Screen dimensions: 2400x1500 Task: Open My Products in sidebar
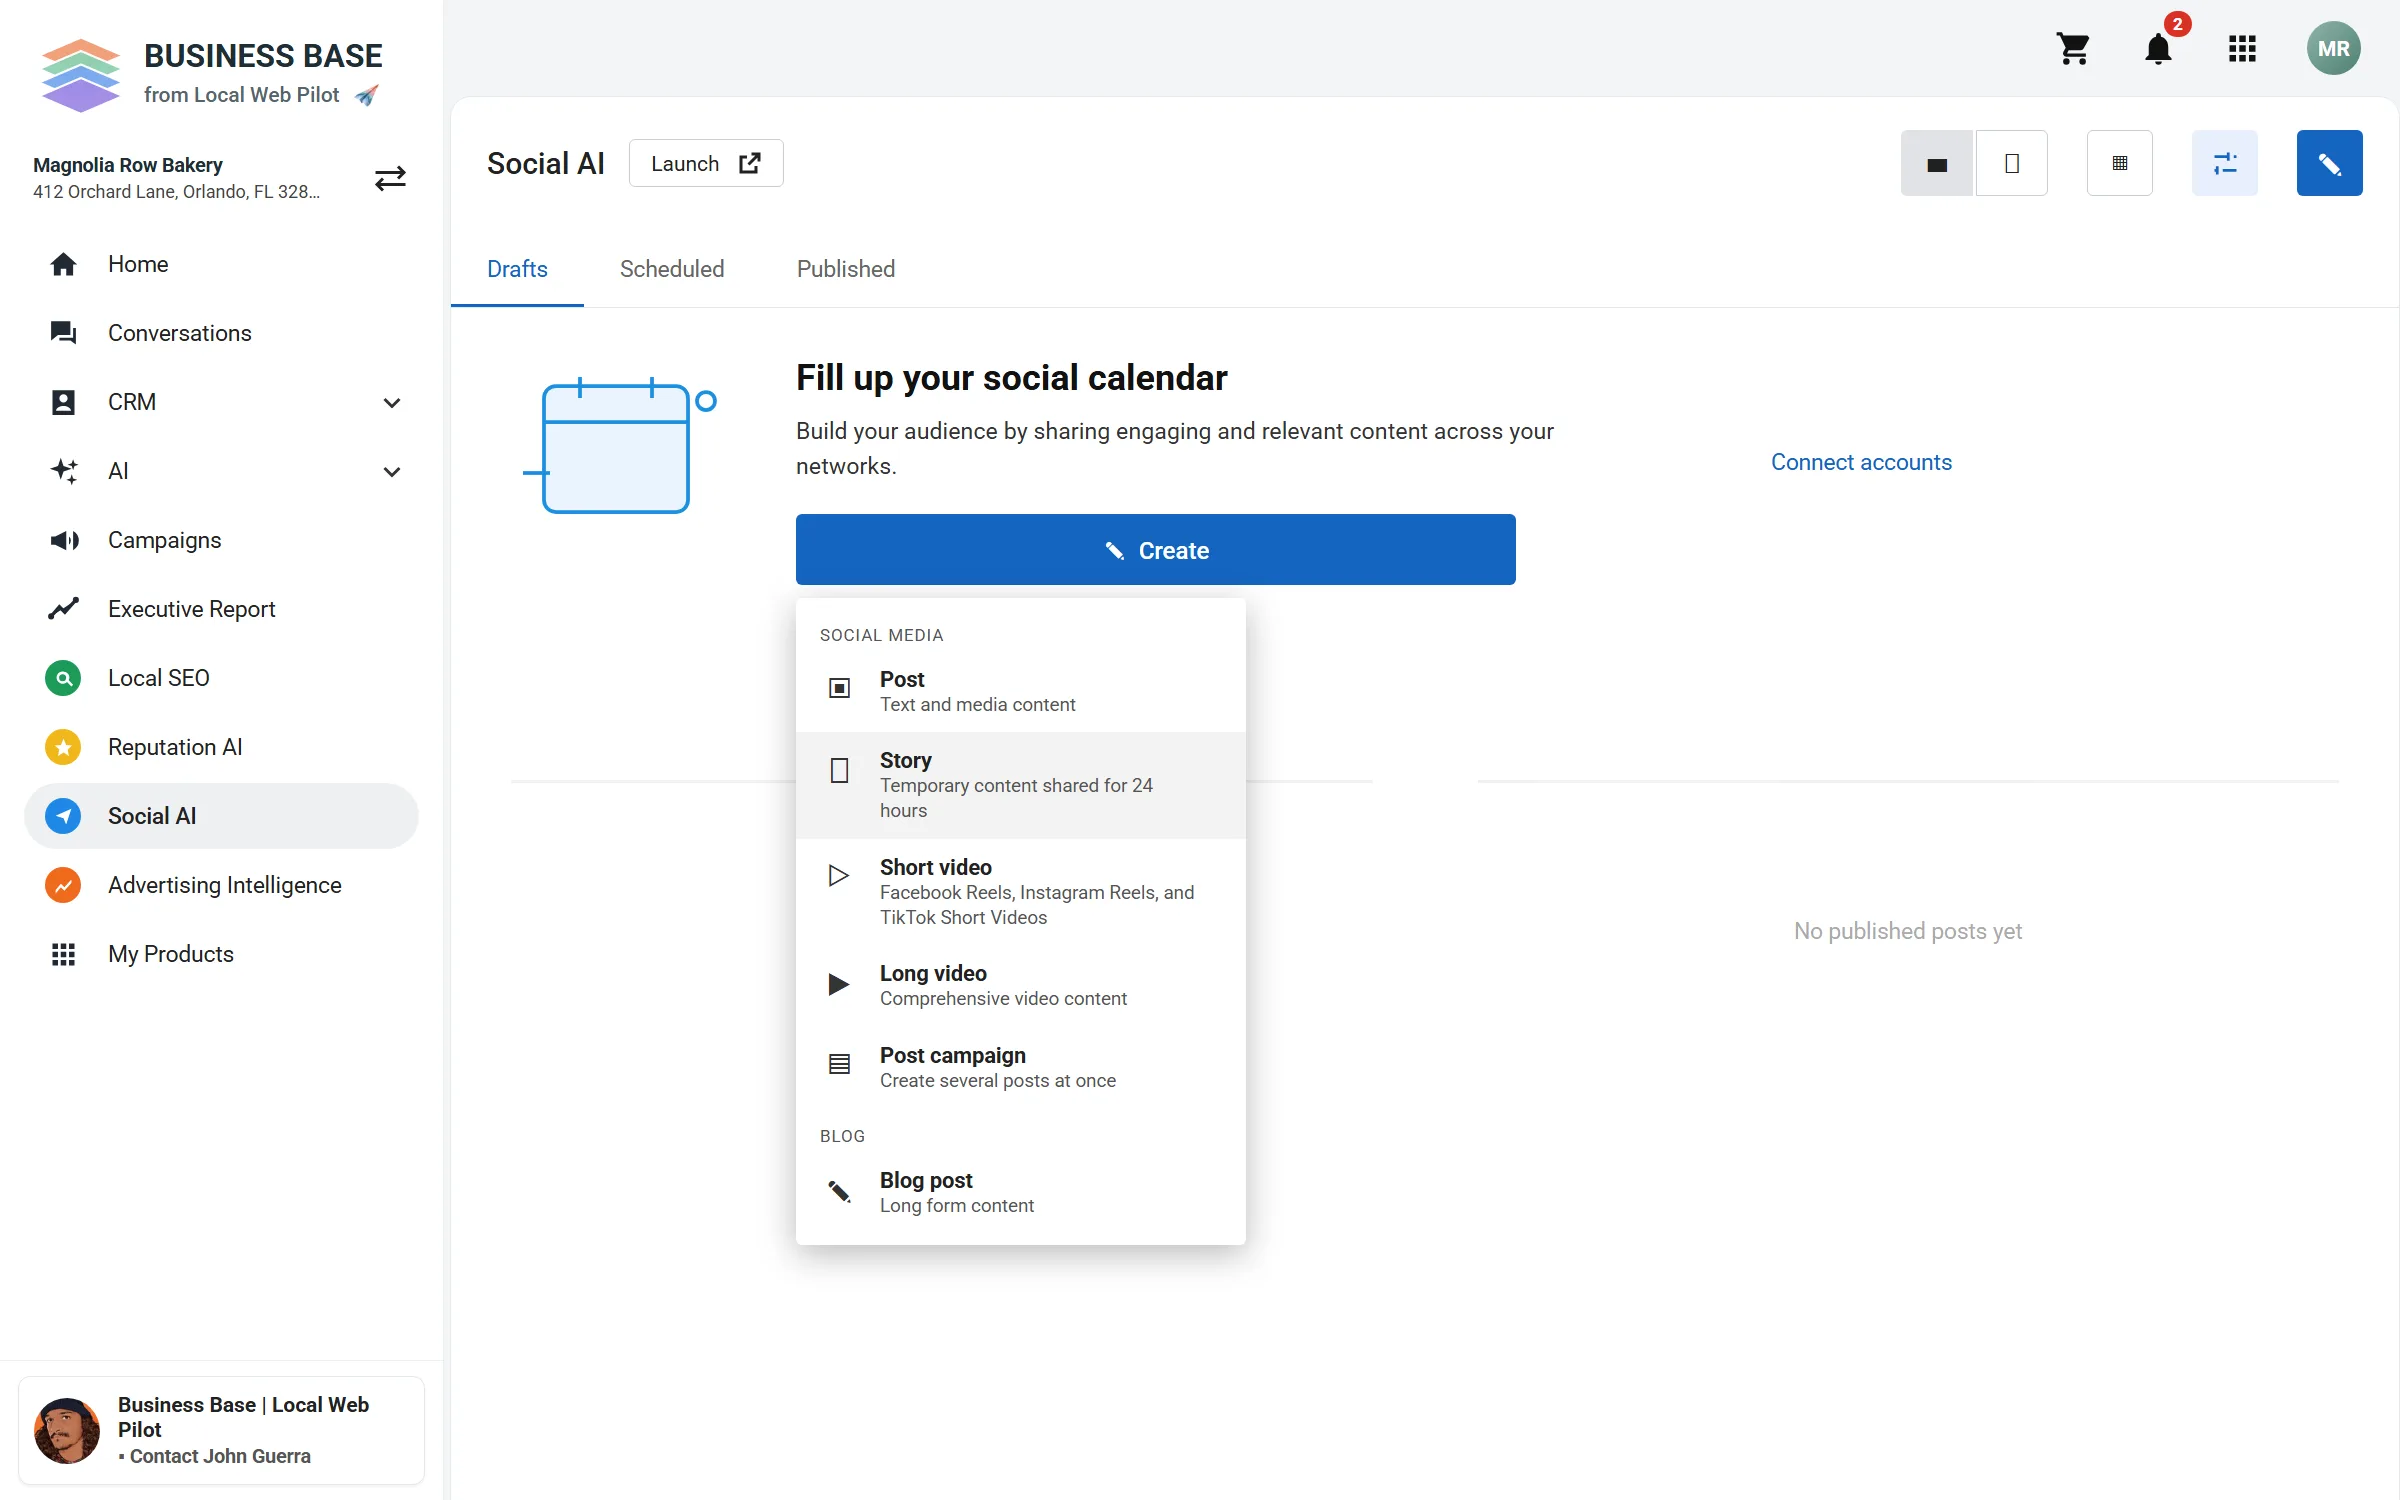click(x=221, y=954)
